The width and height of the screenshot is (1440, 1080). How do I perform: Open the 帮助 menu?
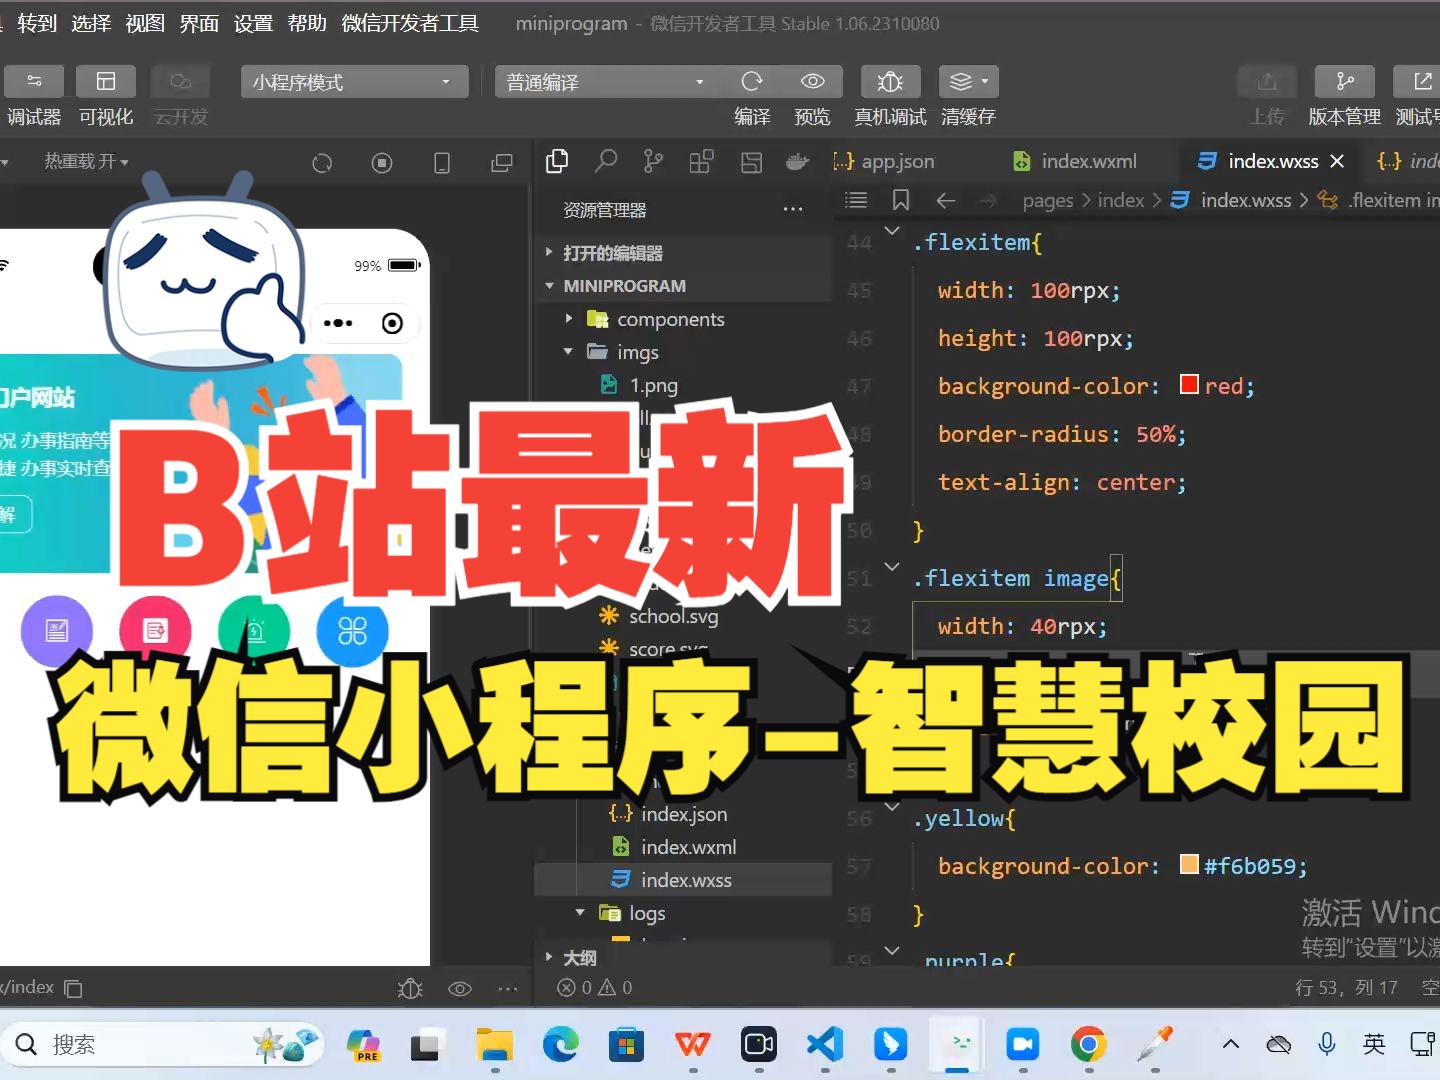coord(307,23)
